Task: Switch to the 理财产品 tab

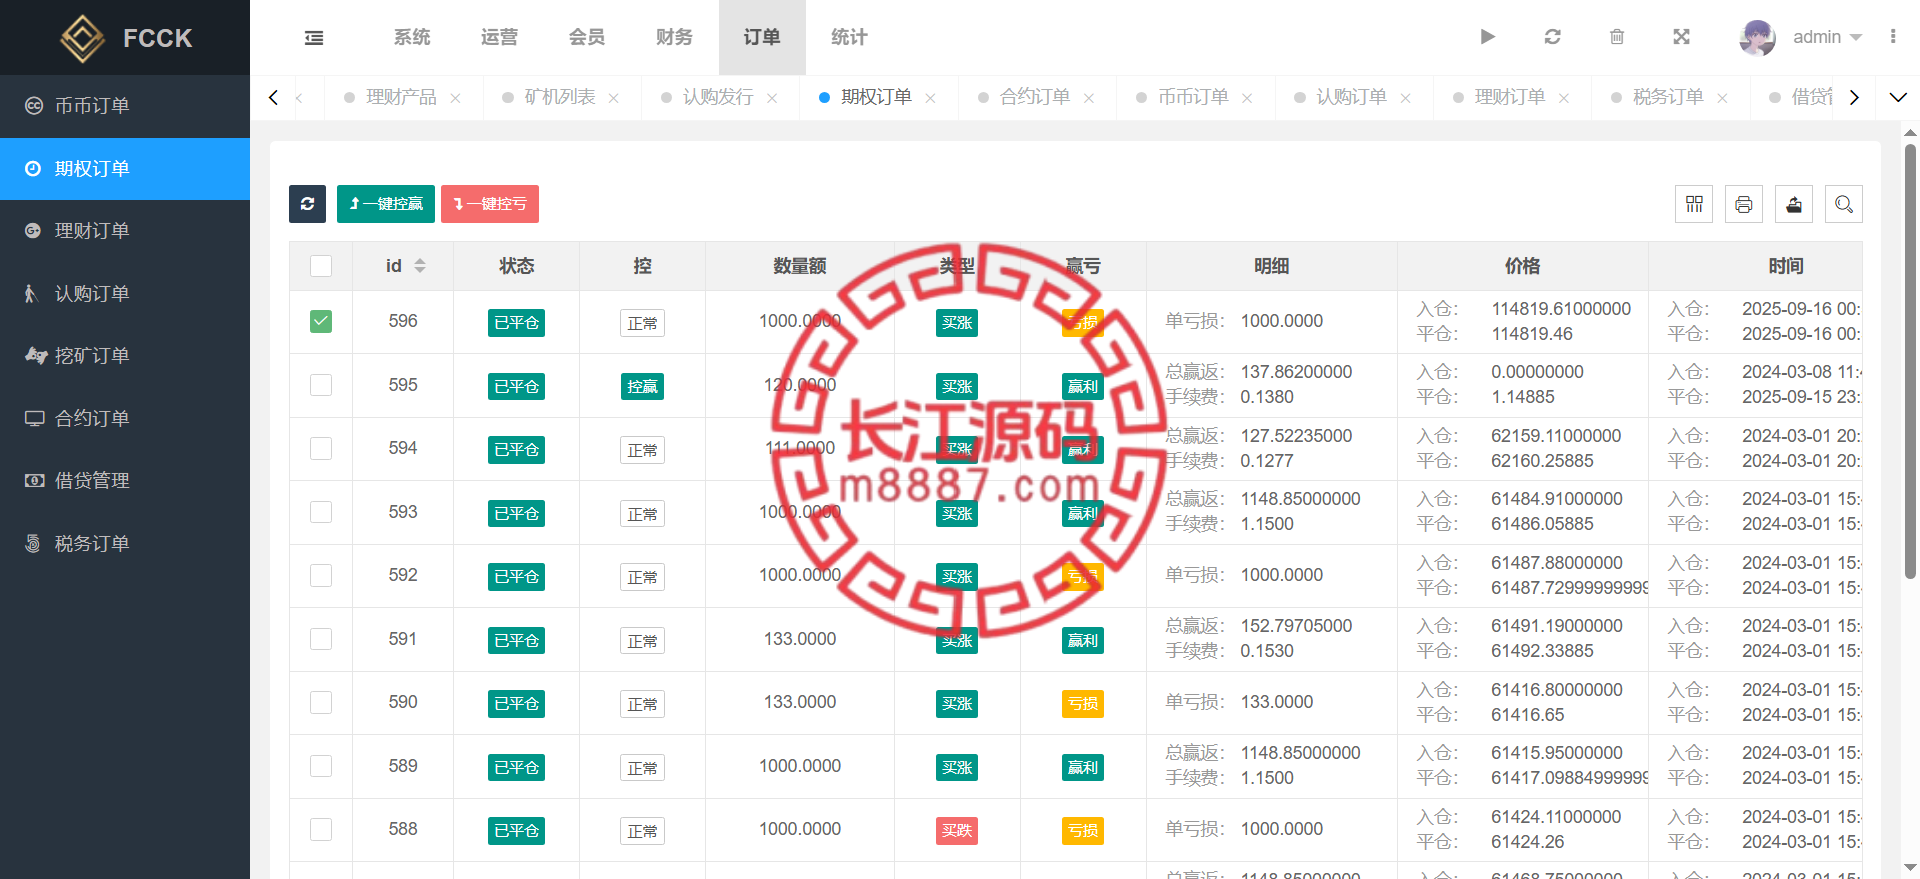Action: click(401, 97)
